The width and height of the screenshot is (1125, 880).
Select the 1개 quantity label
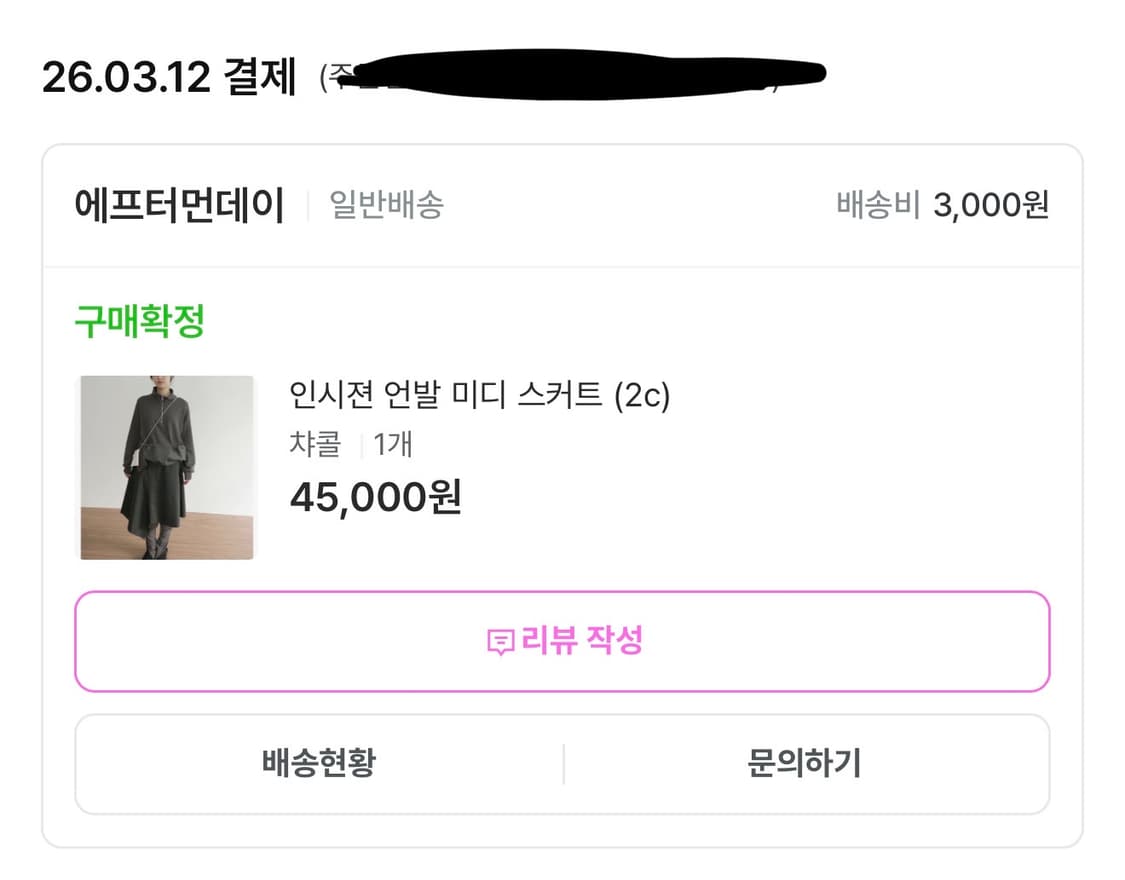point(392,445)
